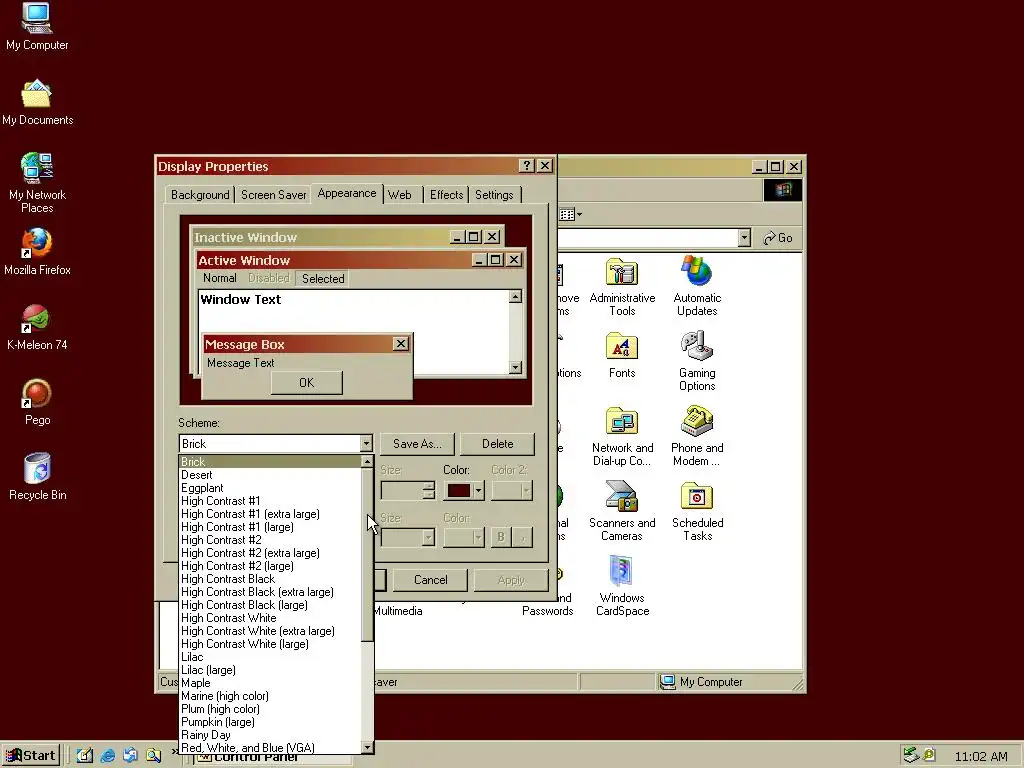The width and height of the screenshot is (1024, 768).
Task: Choose Lilac from the scheme list
Action: pos(270,657)
